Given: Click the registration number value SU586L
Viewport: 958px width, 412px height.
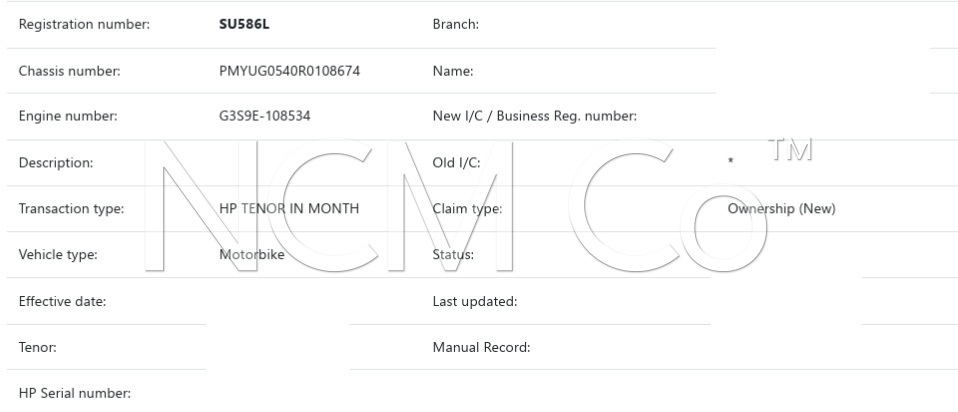Looking at the screenshot, I should coord(244,25).
